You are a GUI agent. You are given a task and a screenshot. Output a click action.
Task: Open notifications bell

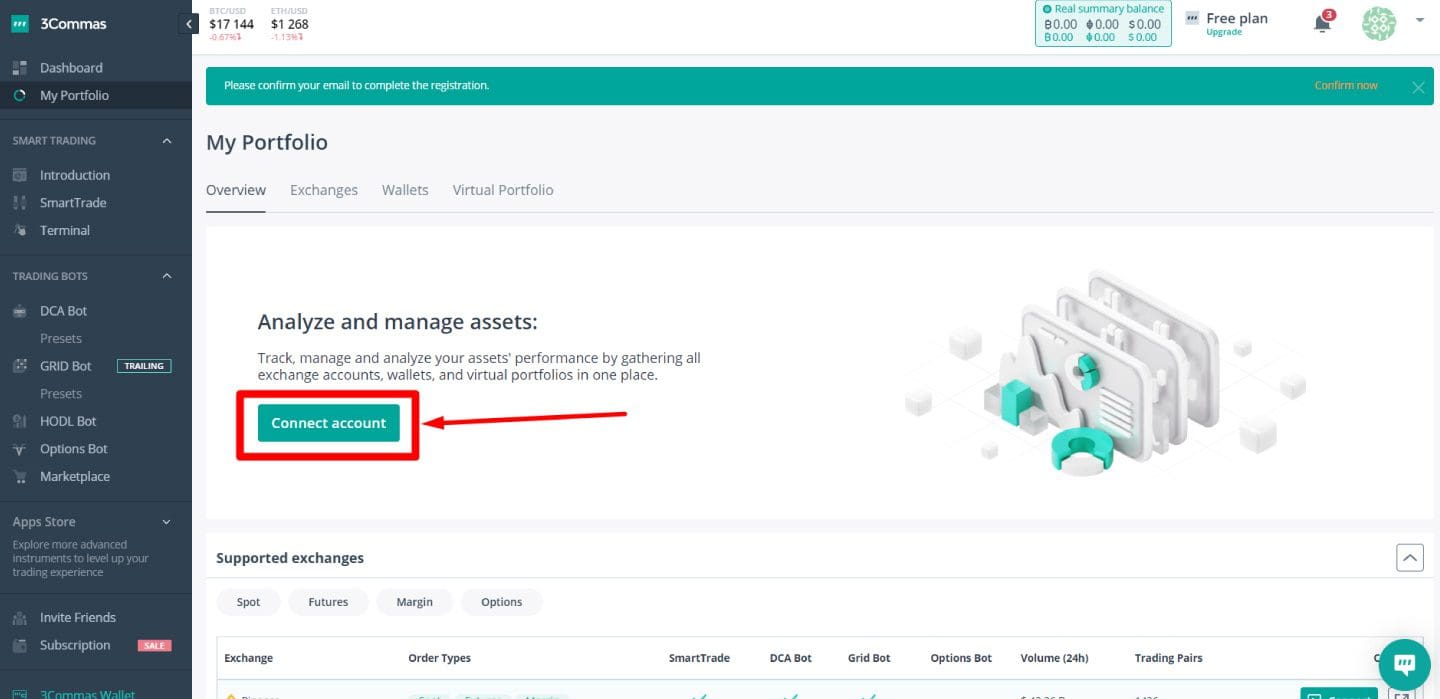click(x=1323, y=23)
